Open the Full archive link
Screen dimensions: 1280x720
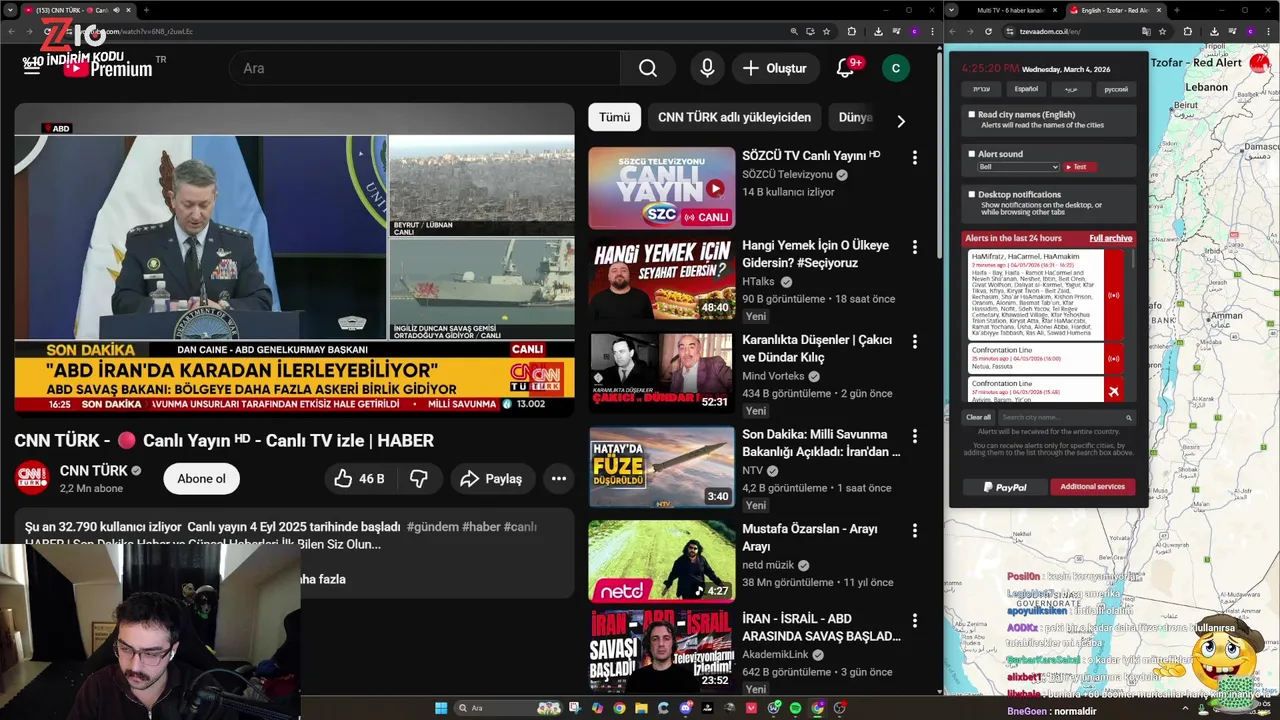[x=1110, y=238]
